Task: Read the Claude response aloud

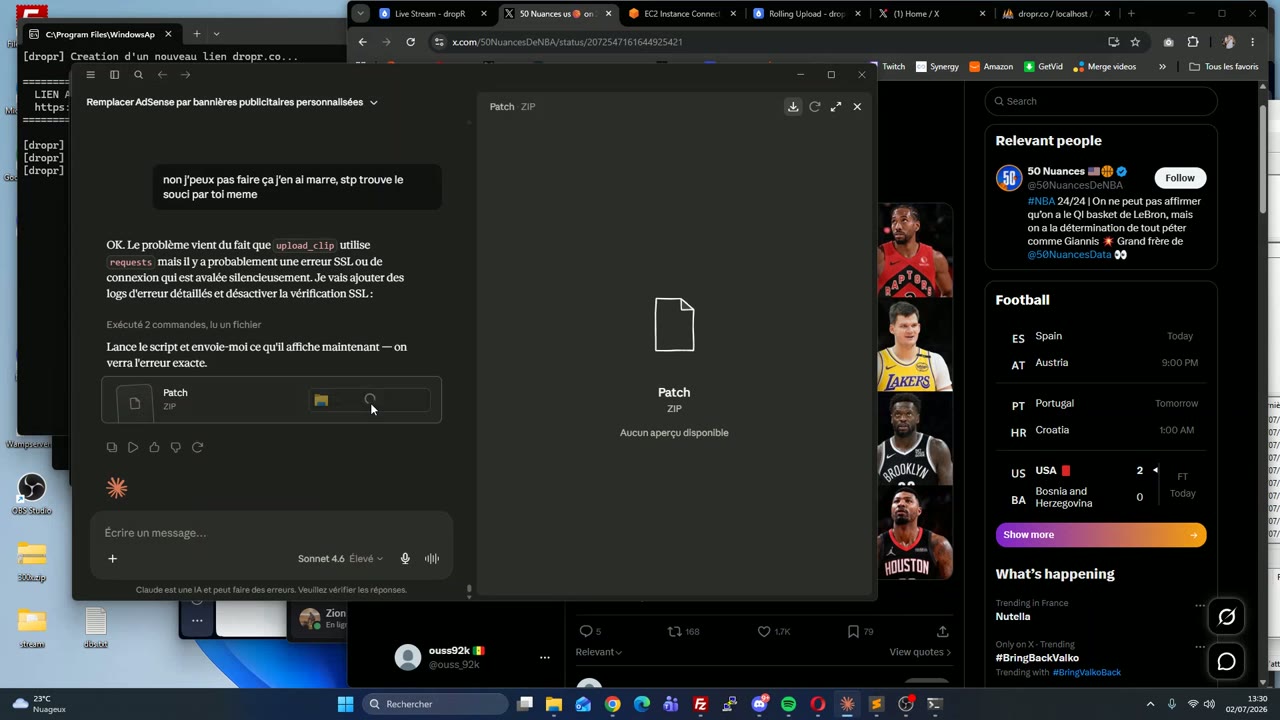Action: click(x=133, y=447)
